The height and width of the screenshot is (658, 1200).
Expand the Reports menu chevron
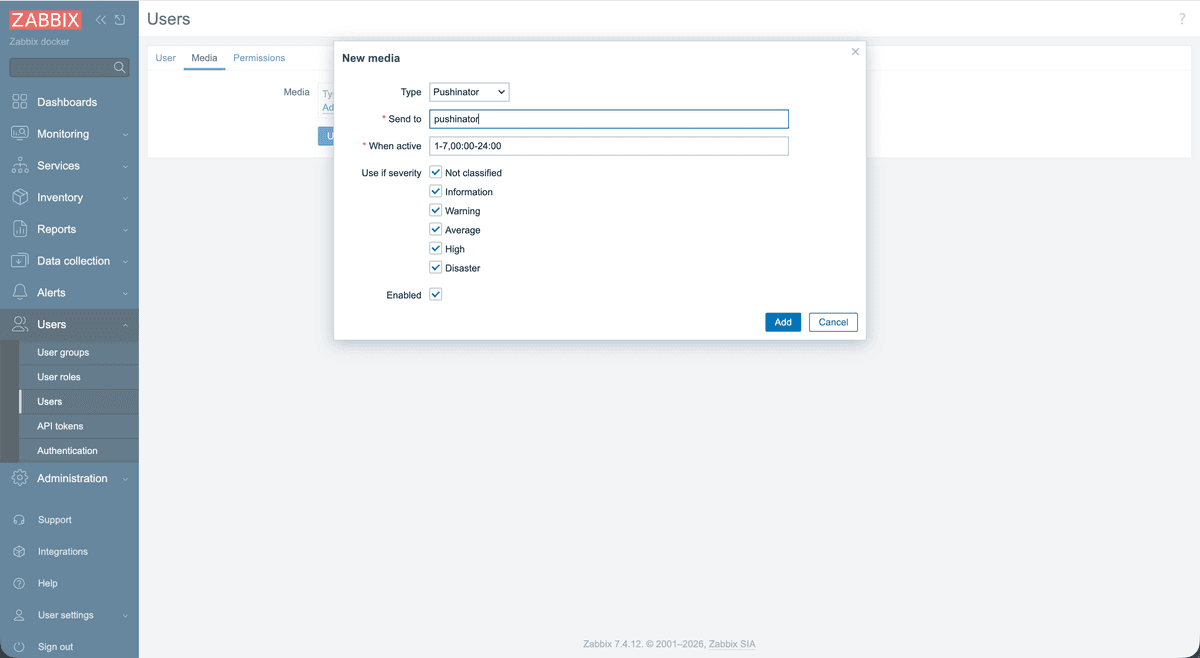pos(125,230)
